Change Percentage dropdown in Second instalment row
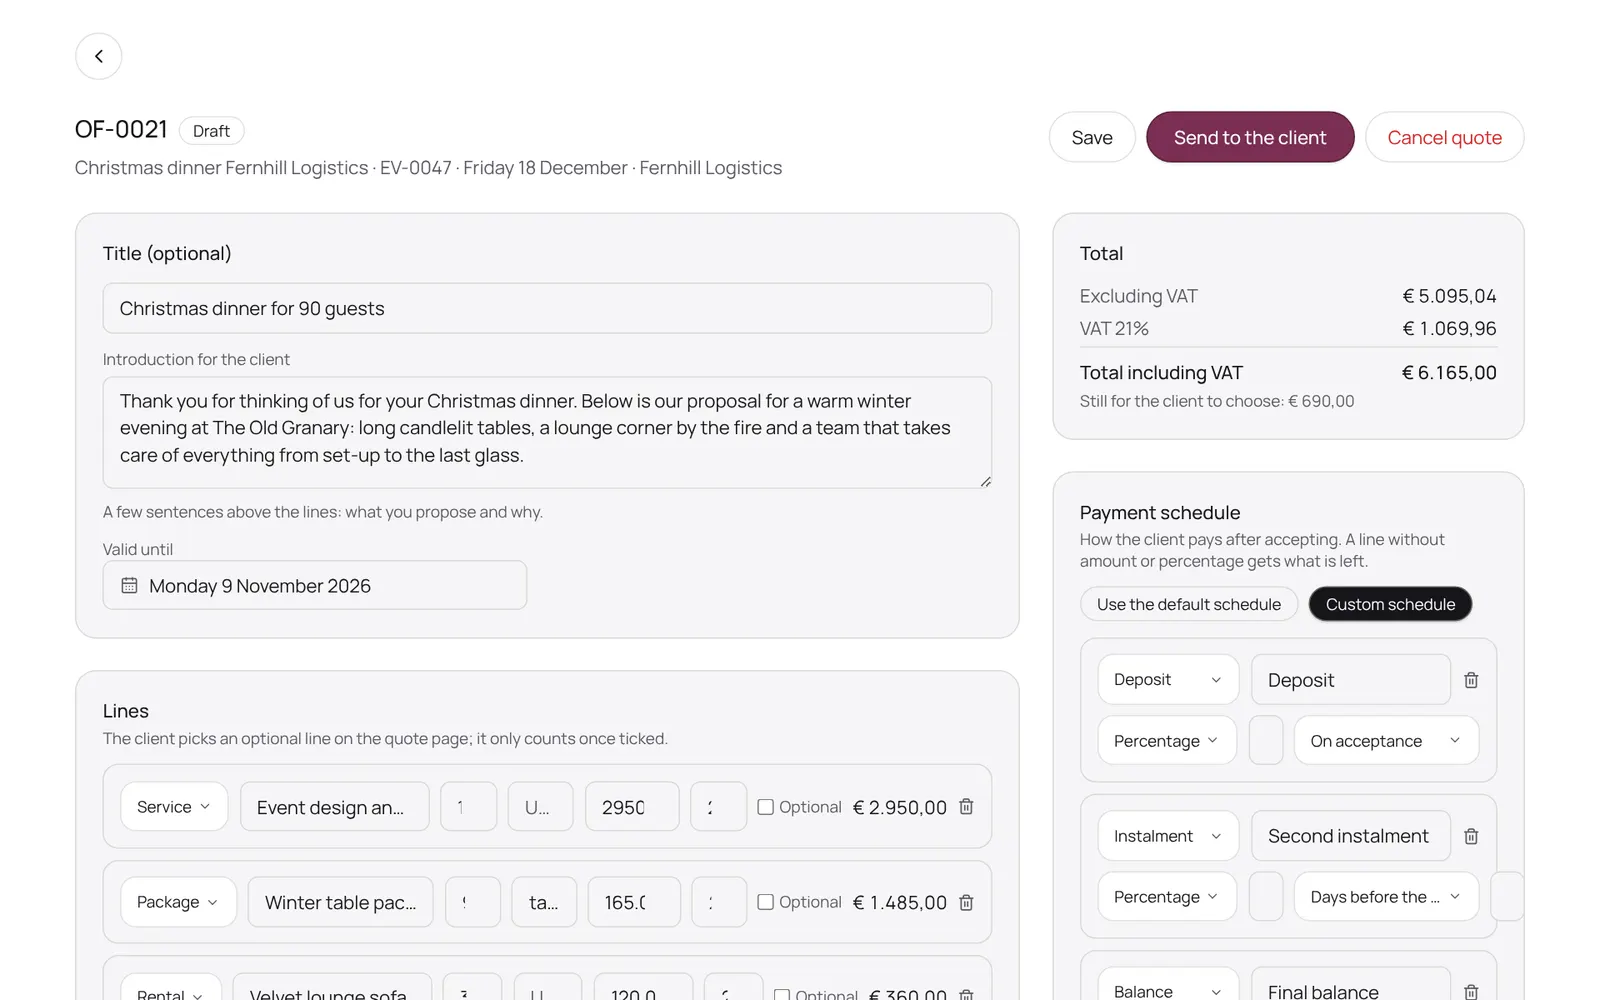Screen dimensions: 1600x1000 click(x=1167, y=897)
